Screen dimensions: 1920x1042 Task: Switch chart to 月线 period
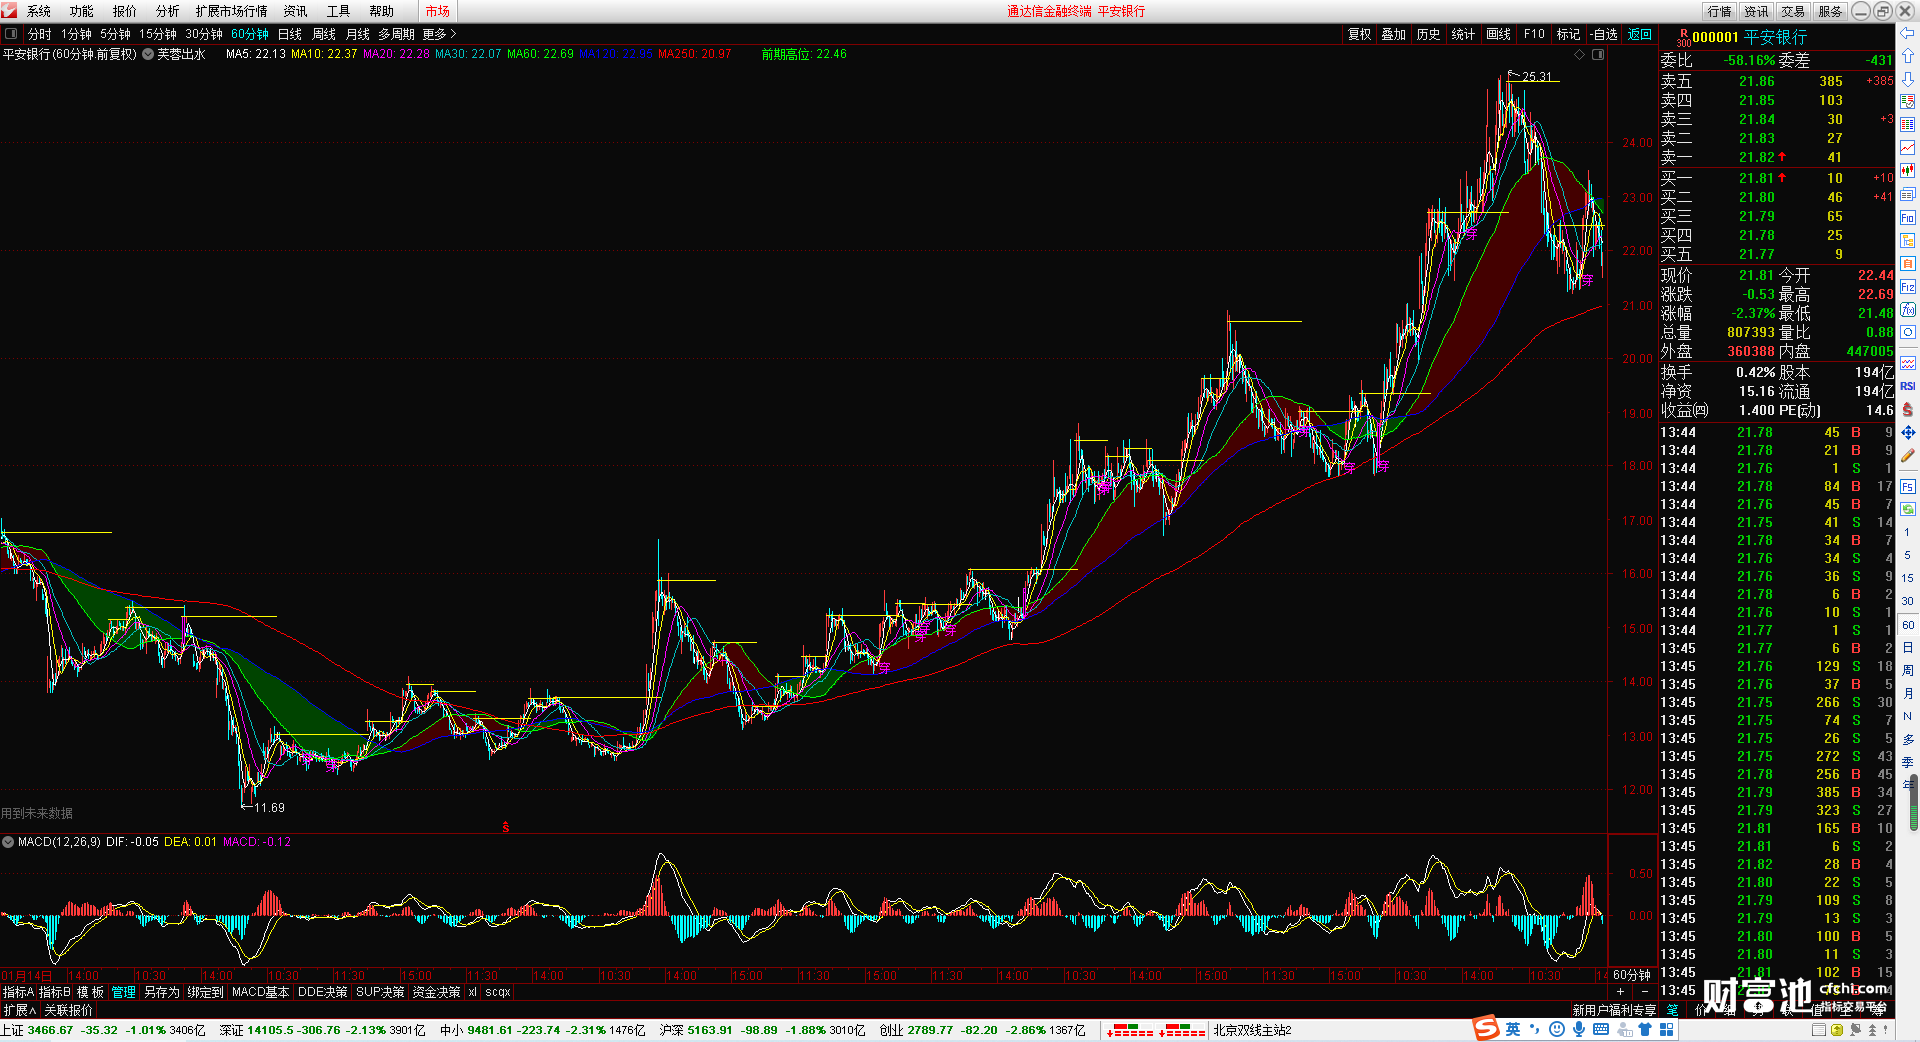(x=358, y=34)
